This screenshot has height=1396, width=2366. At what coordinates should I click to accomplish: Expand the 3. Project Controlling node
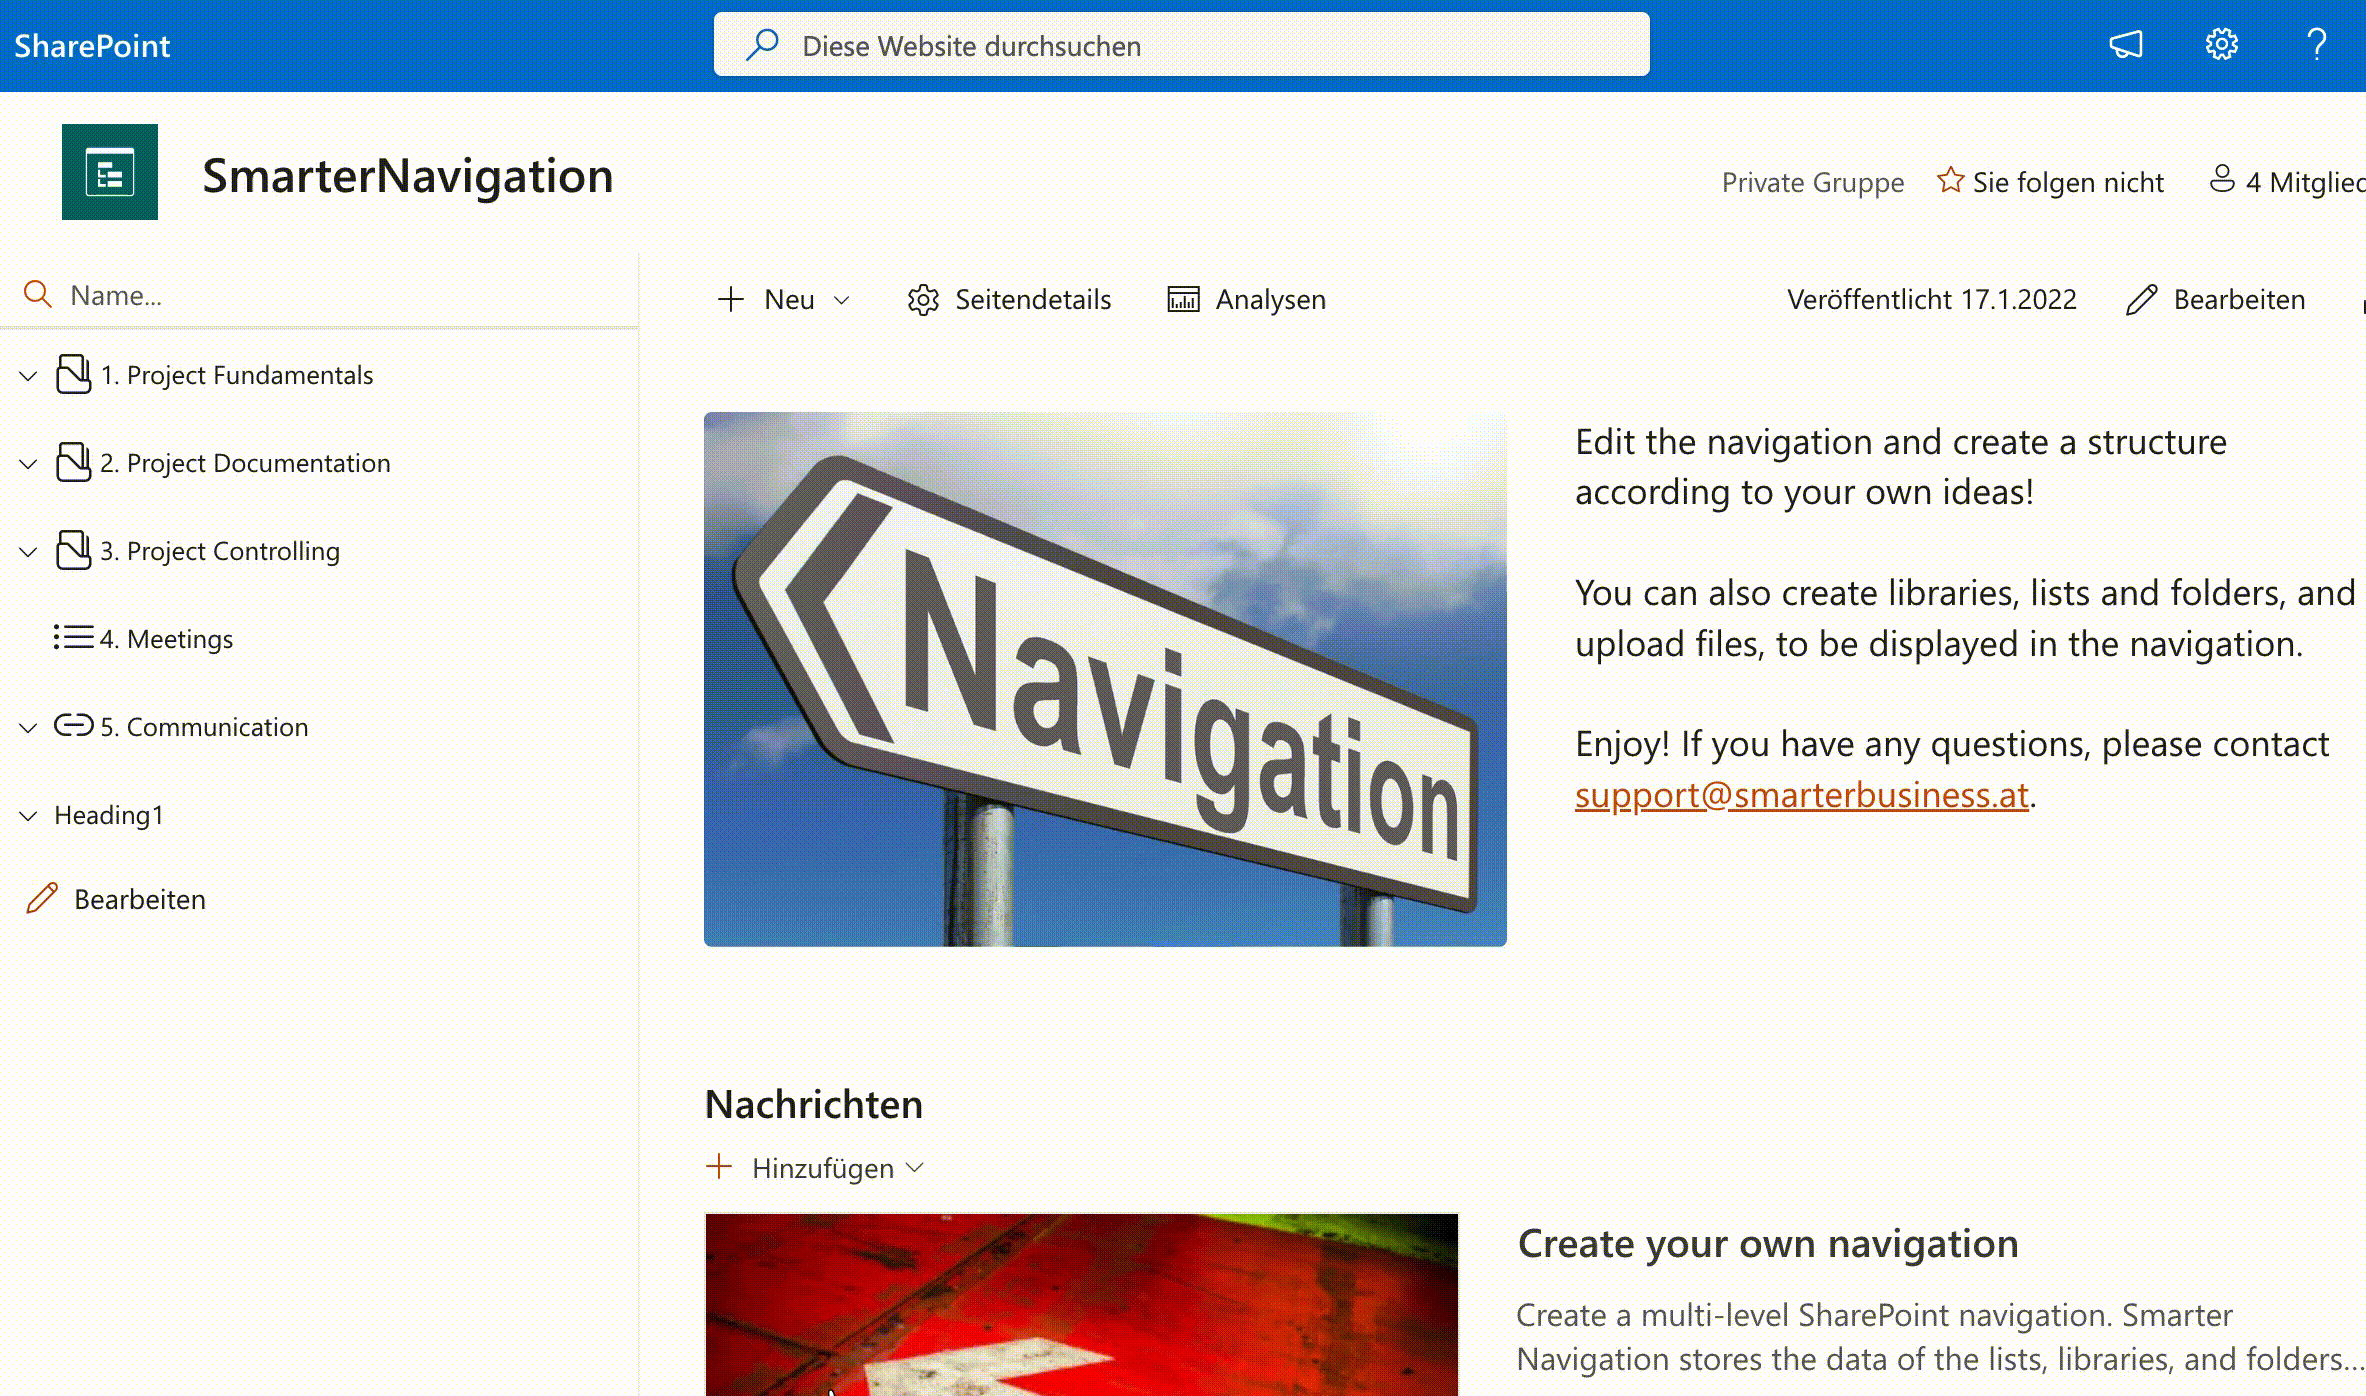click(x=28, y=552)
